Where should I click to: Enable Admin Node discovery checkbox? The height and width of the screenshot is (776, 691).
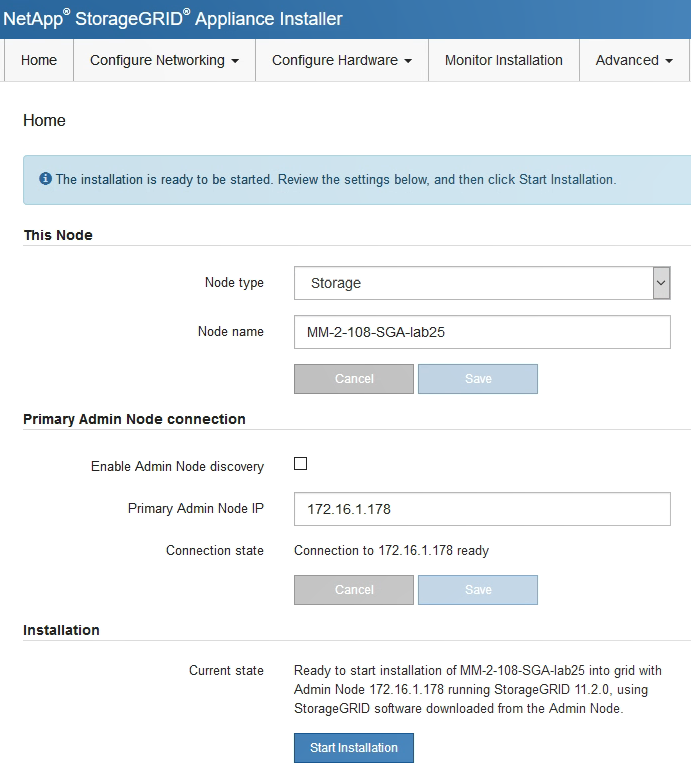[x=300, y=464]
